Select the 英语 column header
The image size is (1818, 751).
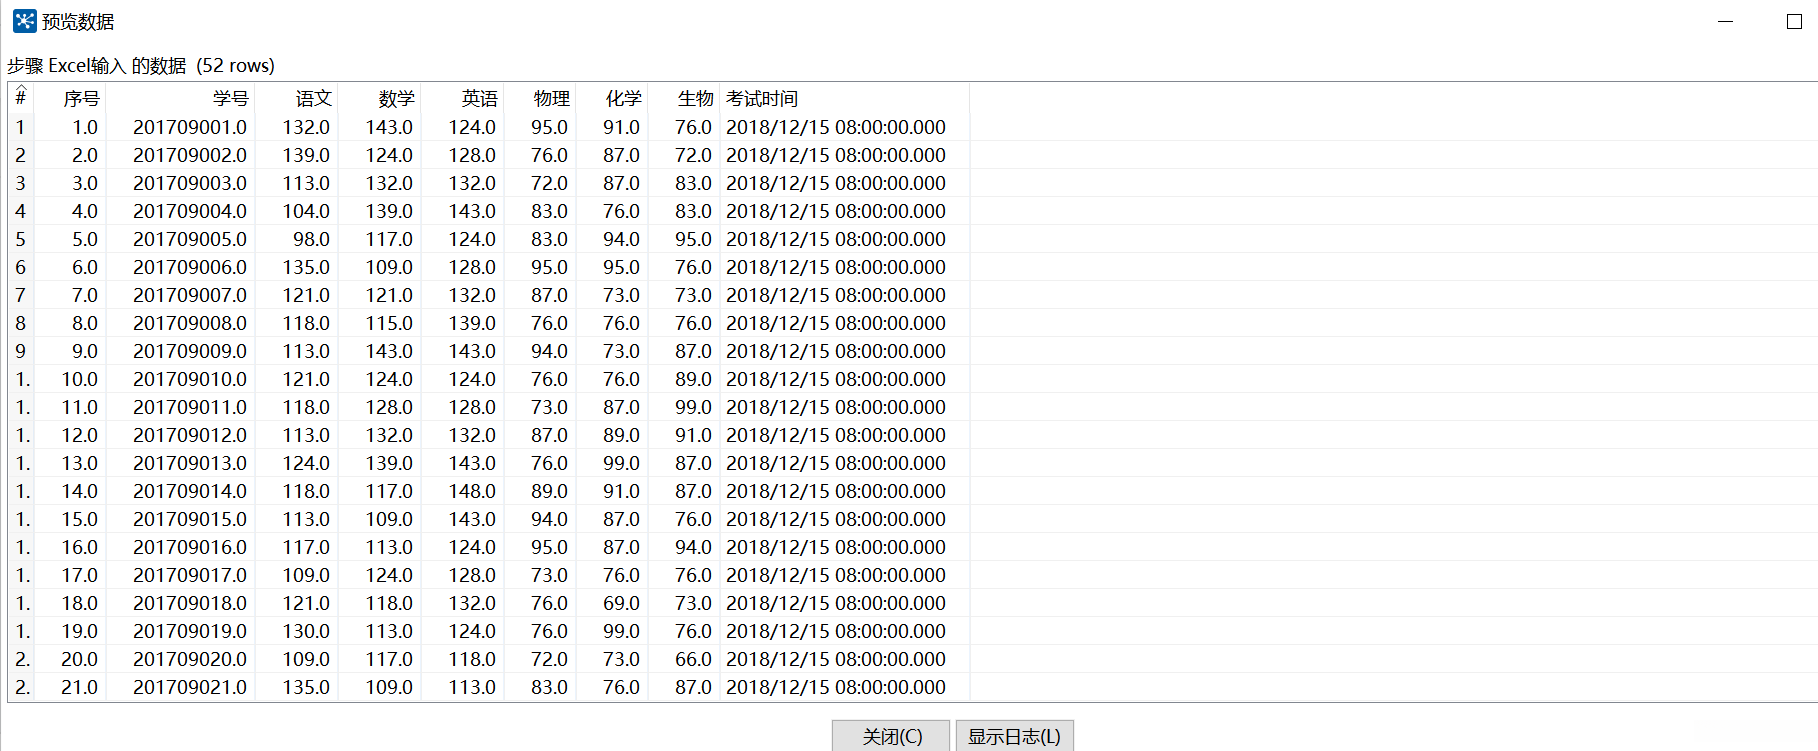pyautogui.click(x=462, y=98)
